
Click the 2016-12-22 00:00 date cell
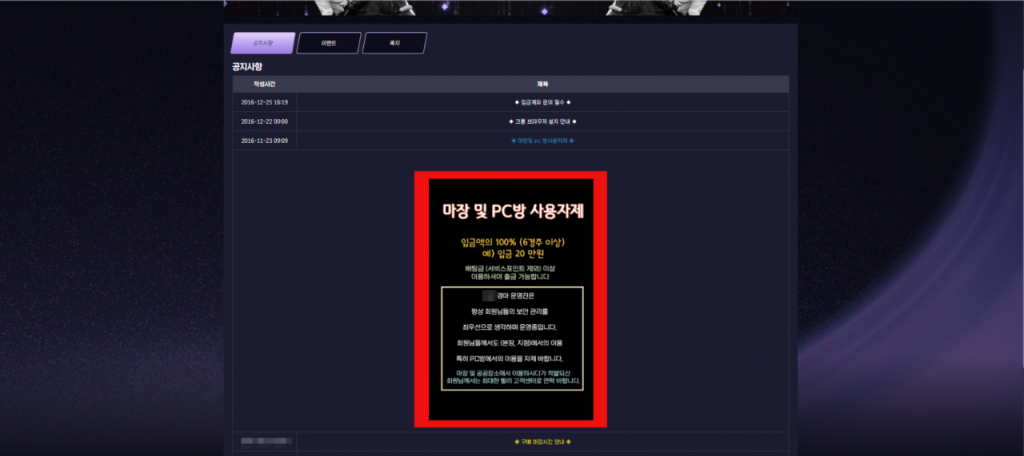tap(264, 121)
